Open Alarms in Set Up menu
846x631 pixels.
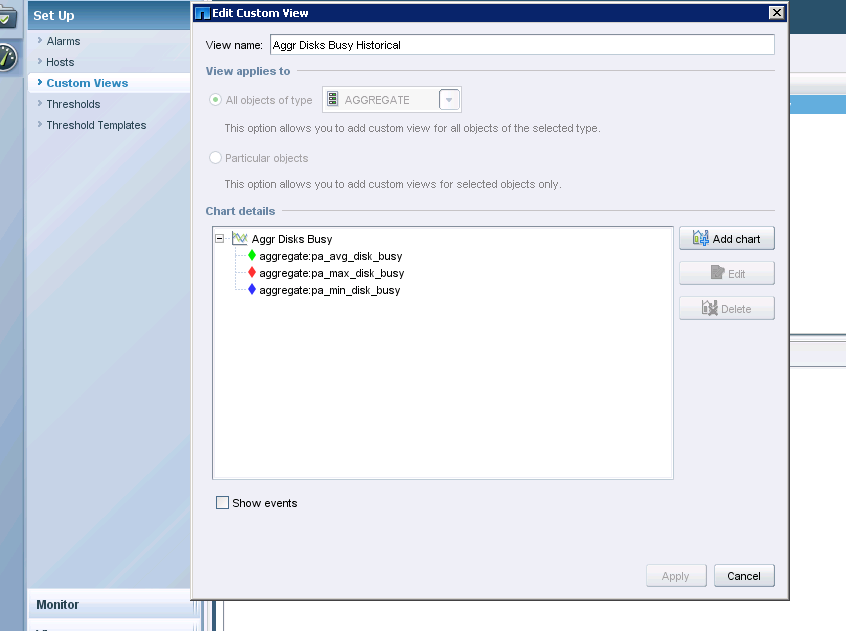63,41
